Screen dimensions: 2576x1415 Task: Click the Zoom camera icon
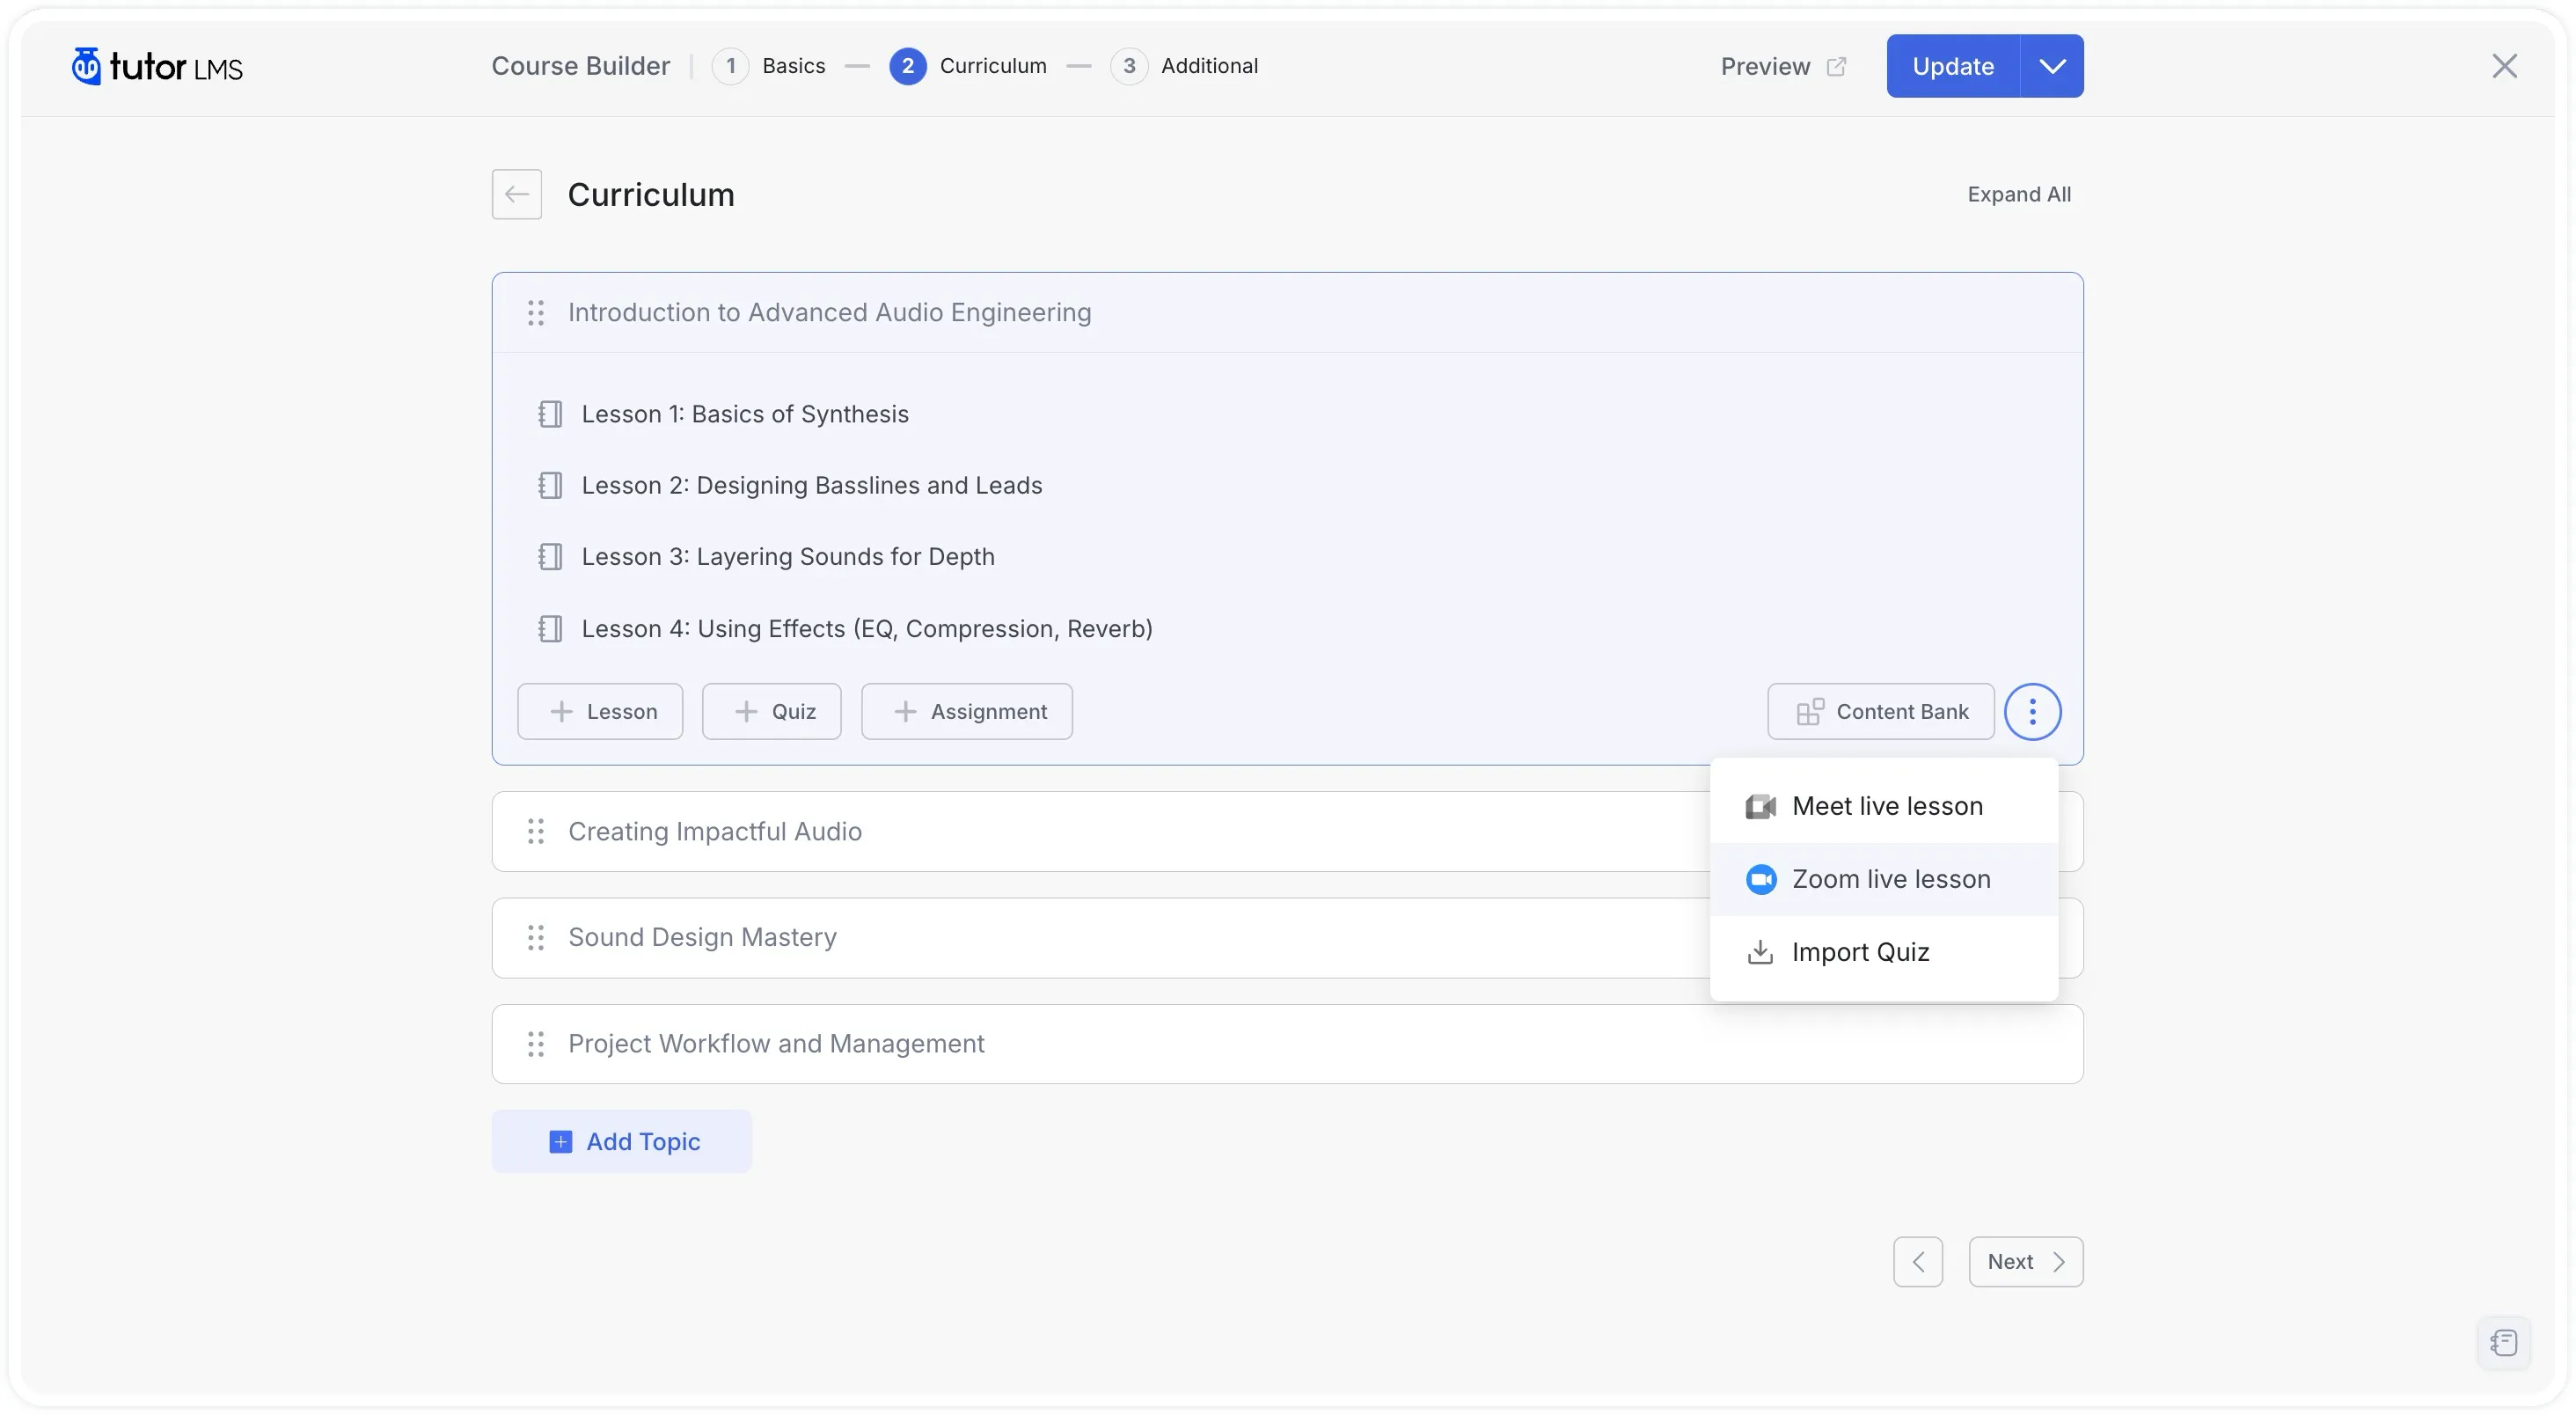tap(1761, 879)
